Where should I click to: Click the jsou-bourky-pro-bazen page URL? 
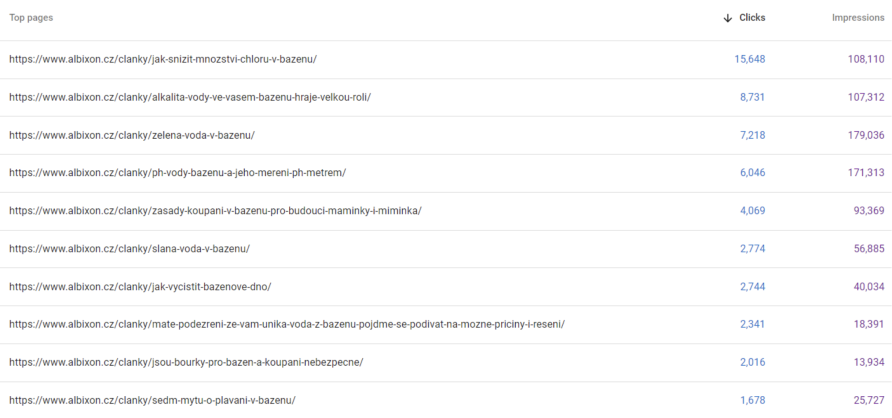(x=186, y=362)
